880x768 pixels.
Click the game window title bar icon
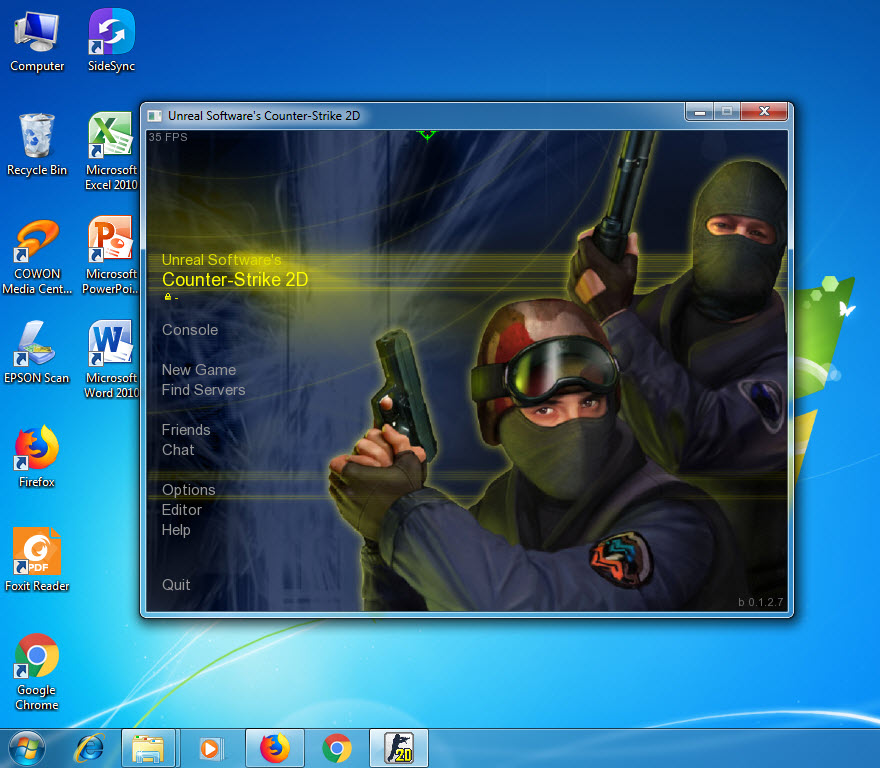(x=154, y=116)
